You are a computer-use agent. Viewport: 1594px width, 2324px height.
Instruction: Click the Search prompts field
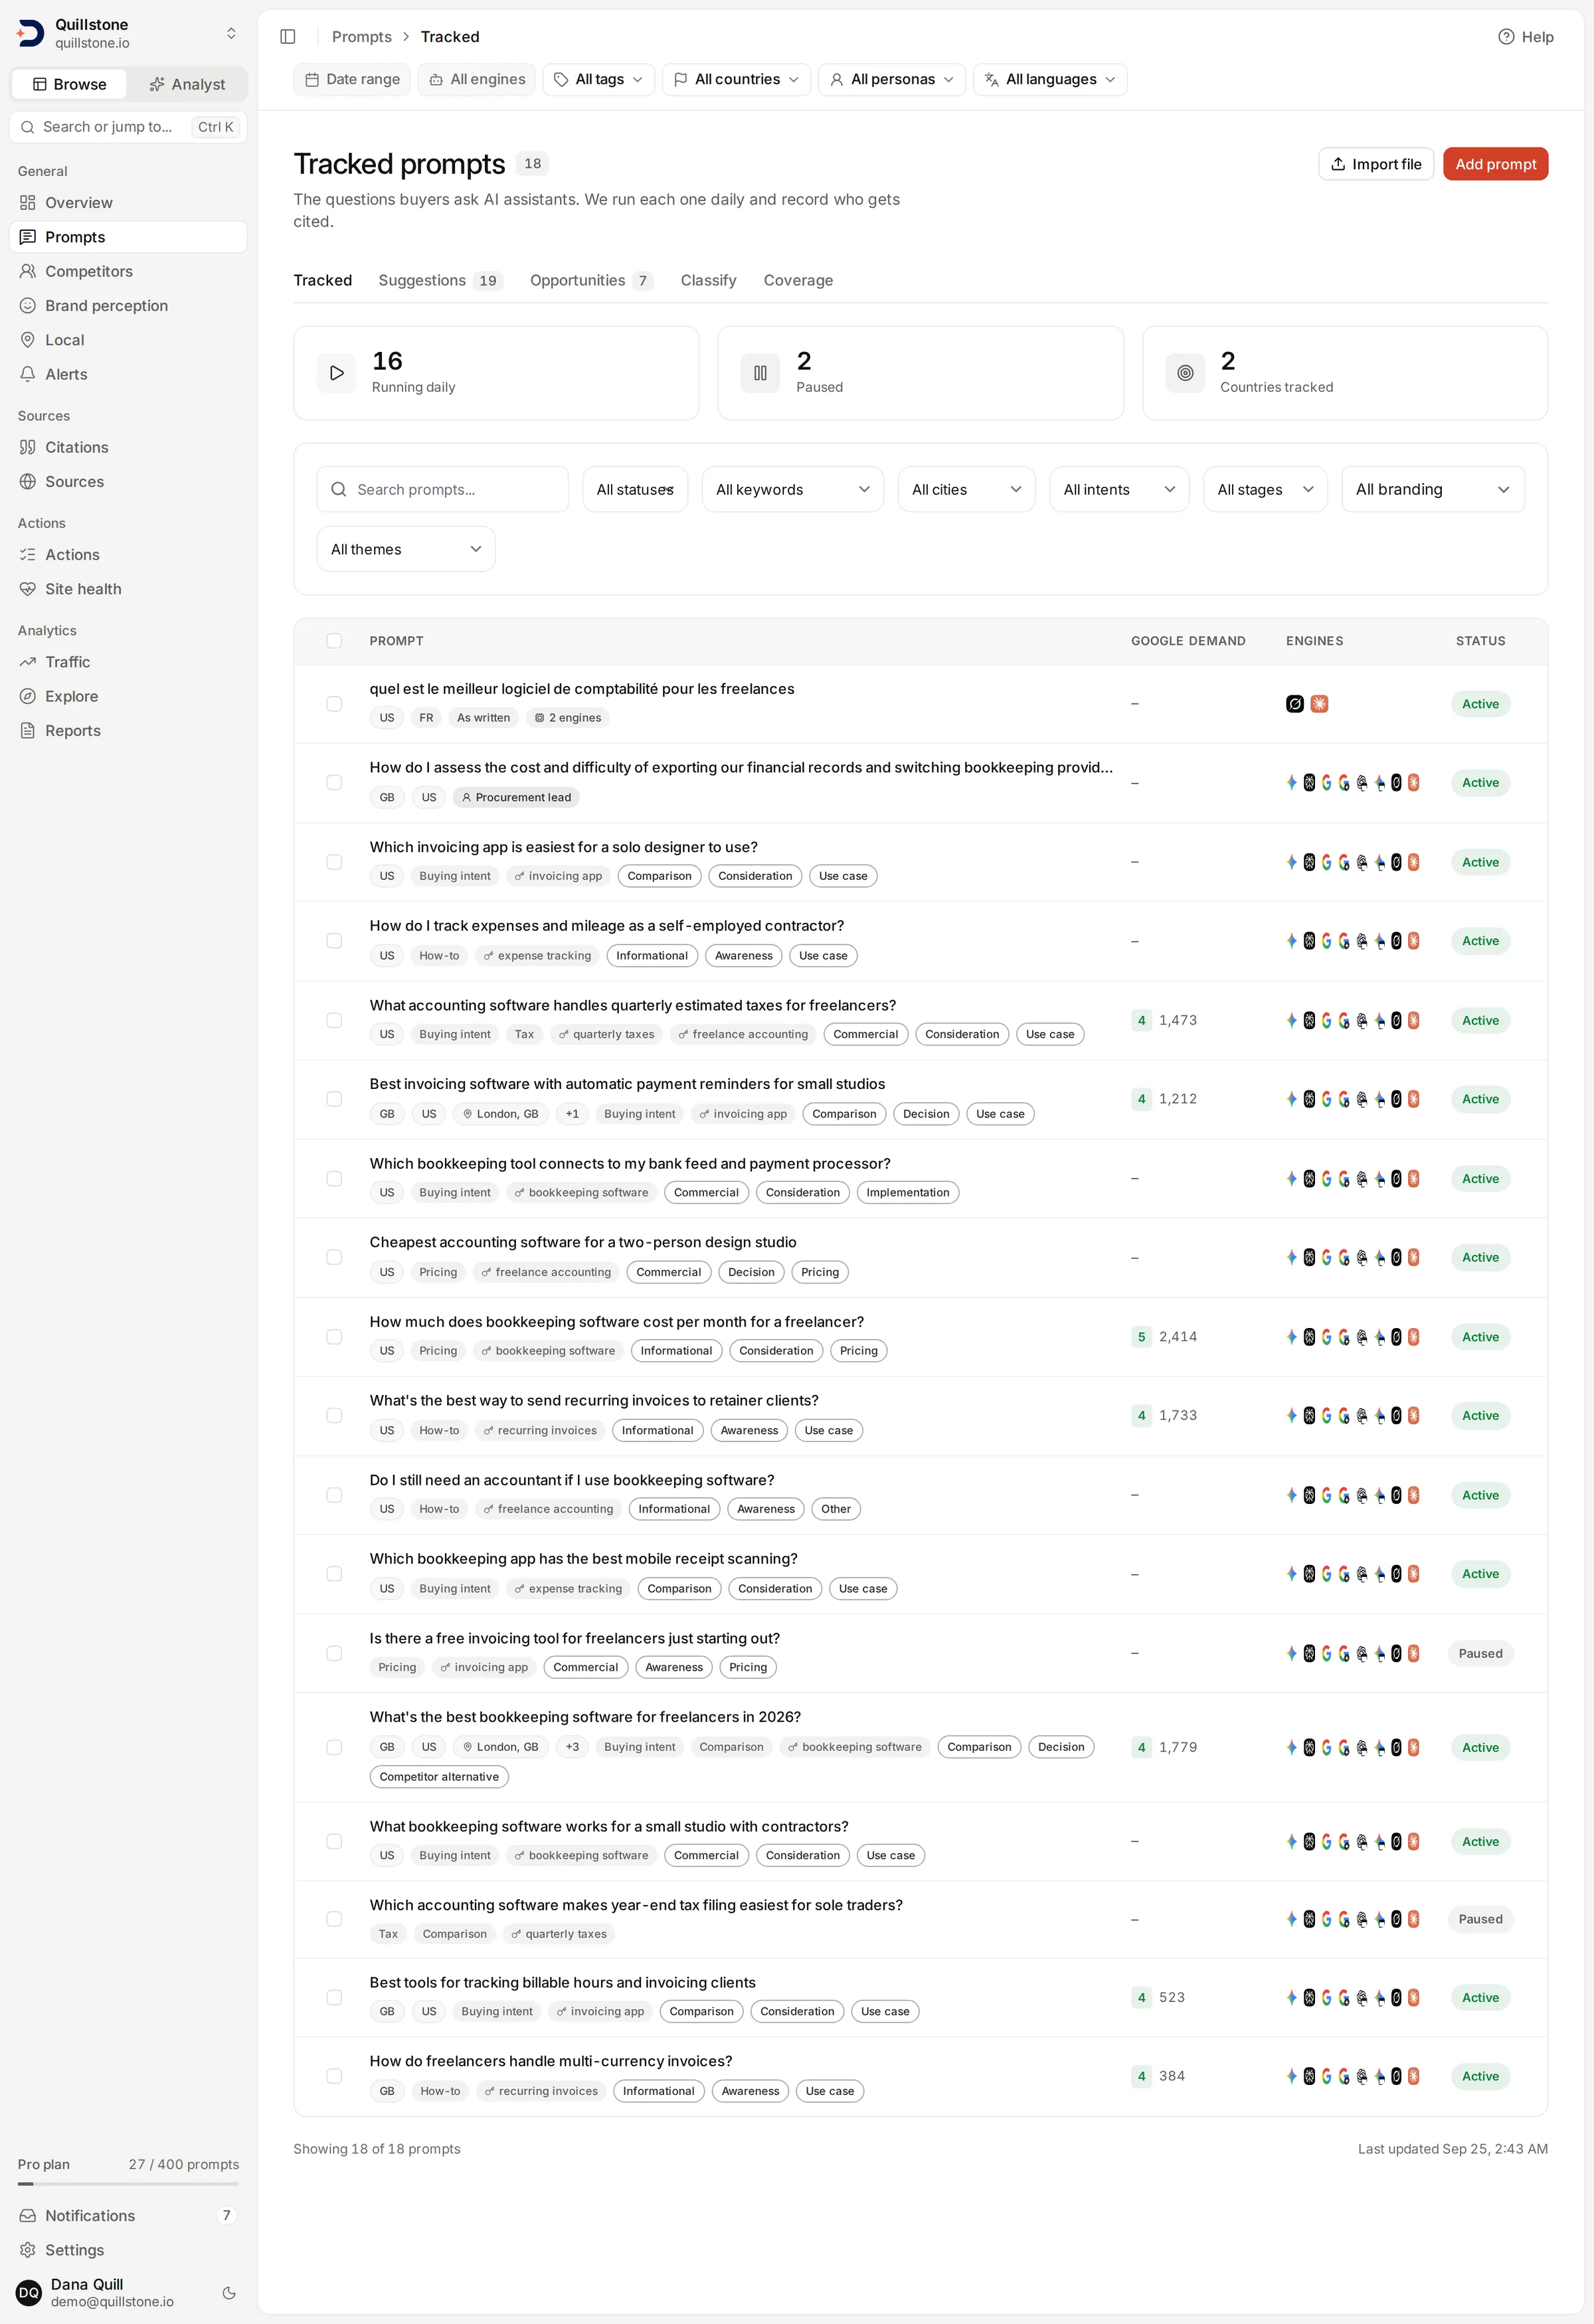pos(443,489)
